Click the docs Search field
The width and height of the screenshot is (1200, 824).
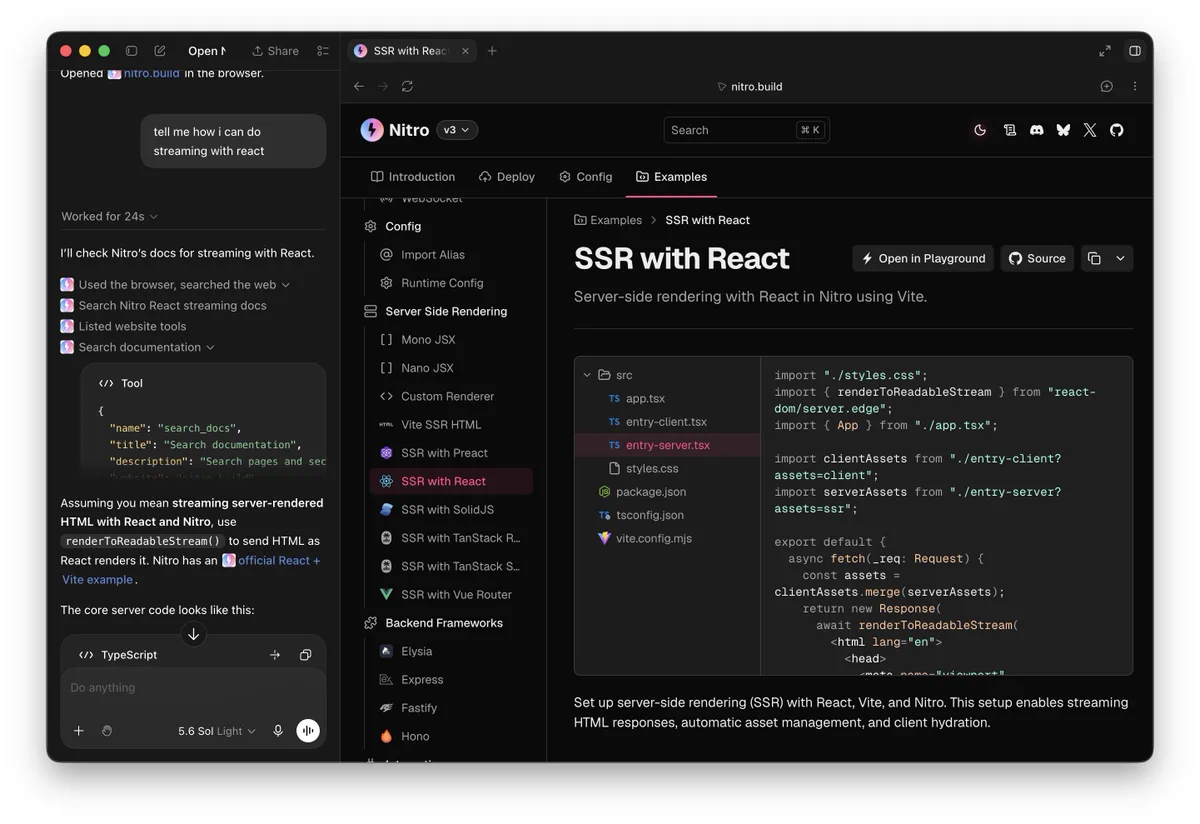746,130
